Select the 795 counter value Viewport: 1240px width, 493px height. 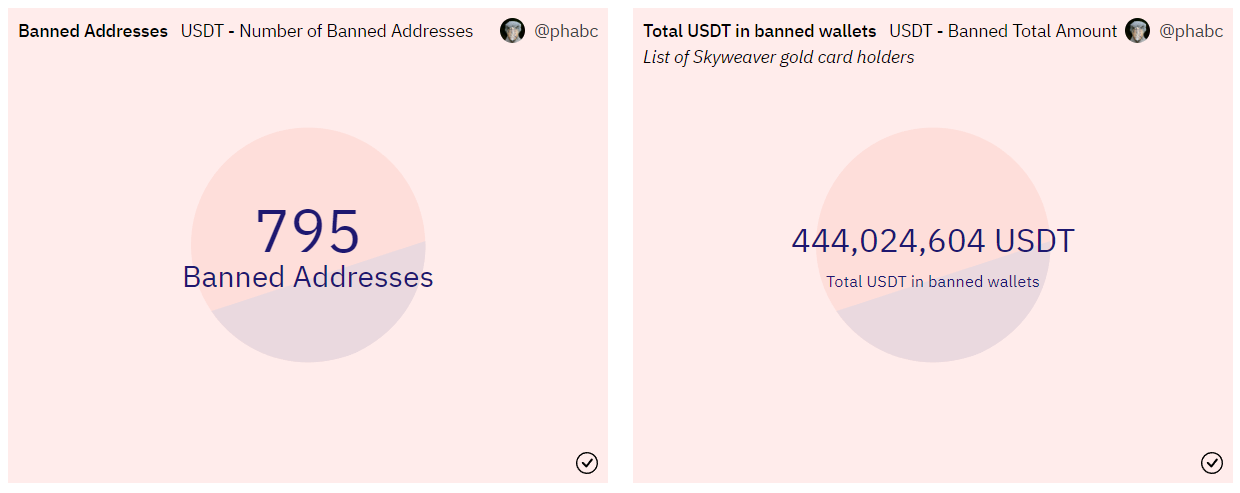click(308, 231)
